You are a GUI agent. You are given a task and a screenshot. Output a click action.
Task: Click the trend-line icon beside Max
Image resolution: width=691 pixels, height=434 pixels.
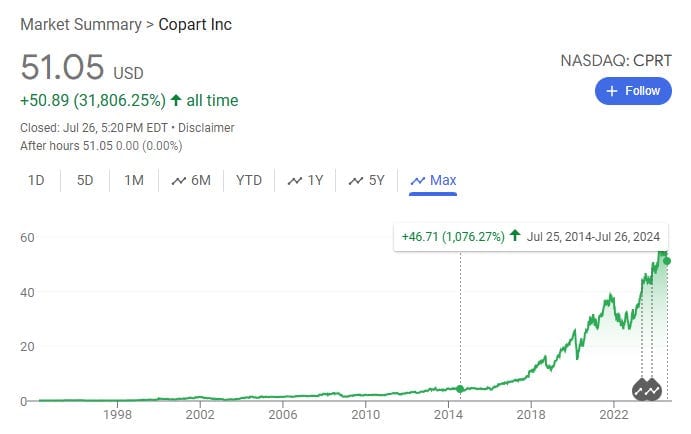[418, 181]
